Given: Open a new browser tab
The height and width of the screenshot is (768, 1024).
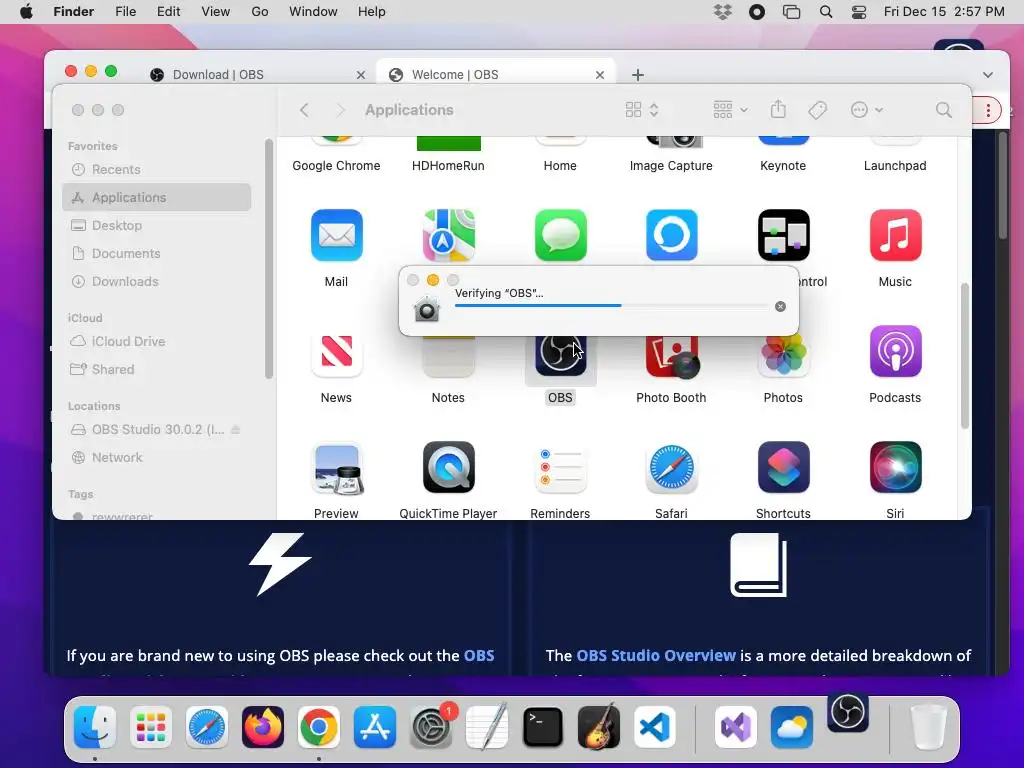Looking at the screenshot, I should point(638,75).
